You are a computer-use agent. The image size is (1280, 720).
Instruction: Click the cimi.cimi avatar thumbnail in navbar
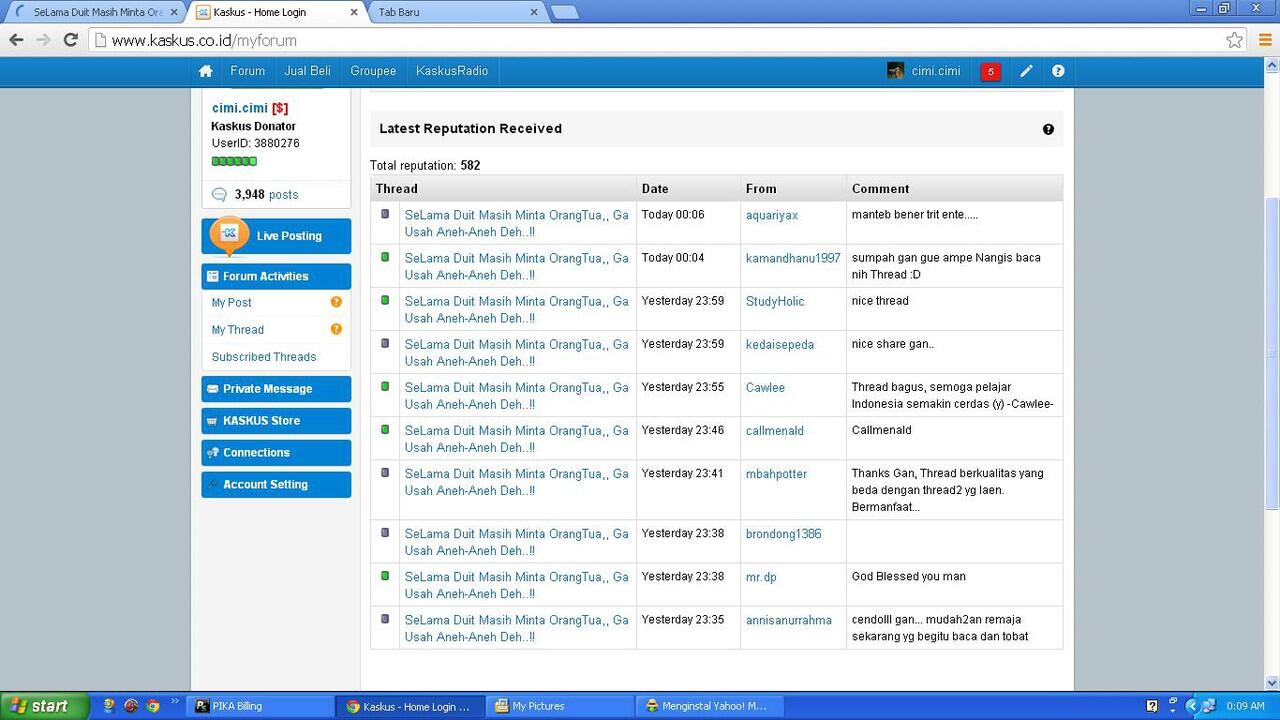(x=895, y=71)
